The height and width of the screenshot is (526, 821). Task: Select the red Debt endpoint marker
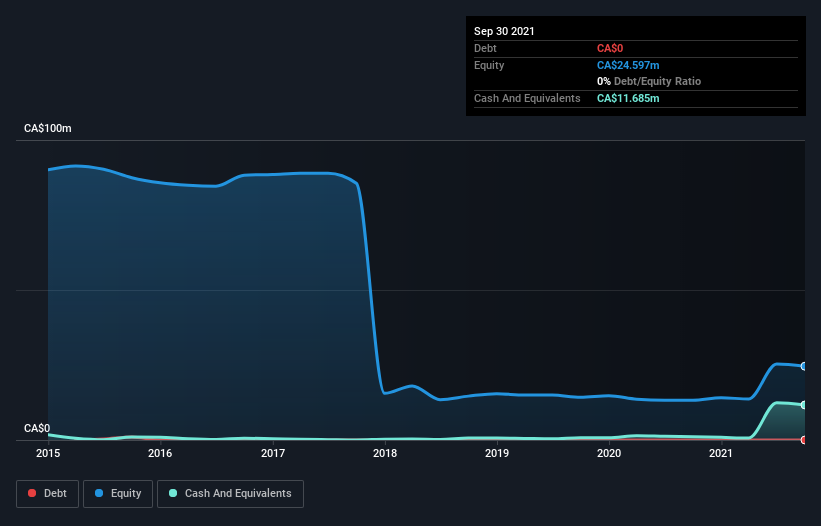click(x=804, y=440)
